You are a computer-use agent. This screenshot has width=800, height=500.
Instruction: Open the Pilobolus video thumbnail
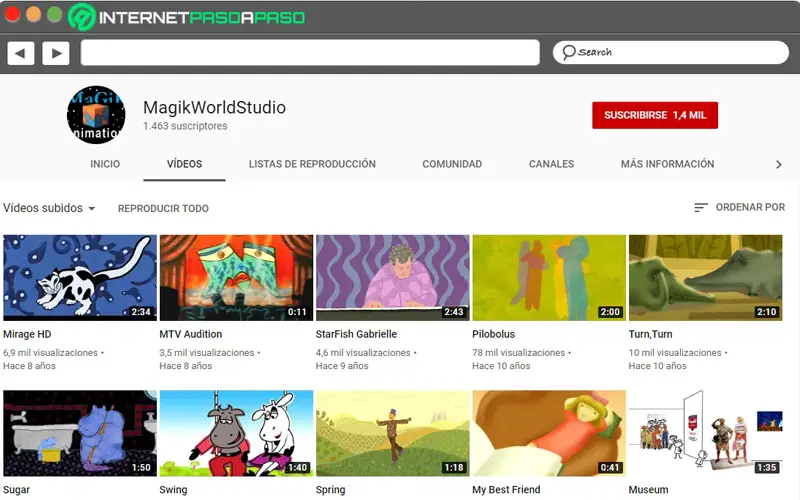[x=549, y=278]
